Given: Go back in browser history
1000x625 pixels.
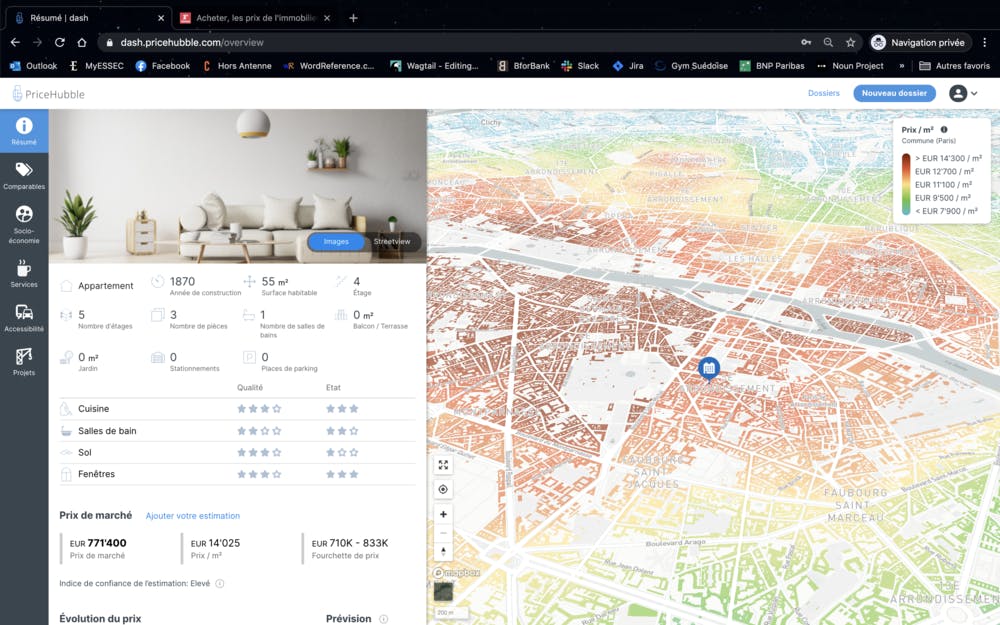Looking at the screenshot, I should 15,42.
